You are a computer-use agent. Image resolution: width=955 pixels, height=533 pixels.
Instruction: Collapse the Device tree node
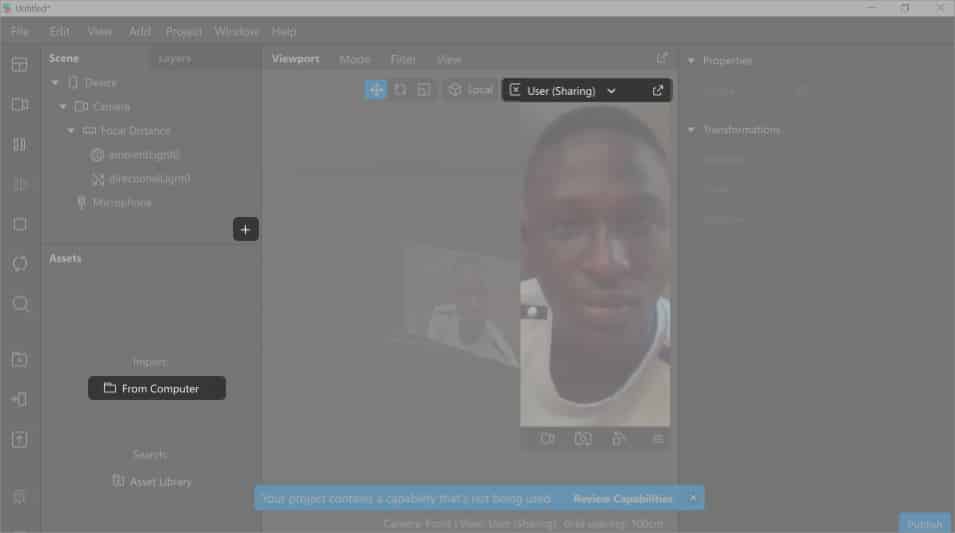click(x=55, y=83)
